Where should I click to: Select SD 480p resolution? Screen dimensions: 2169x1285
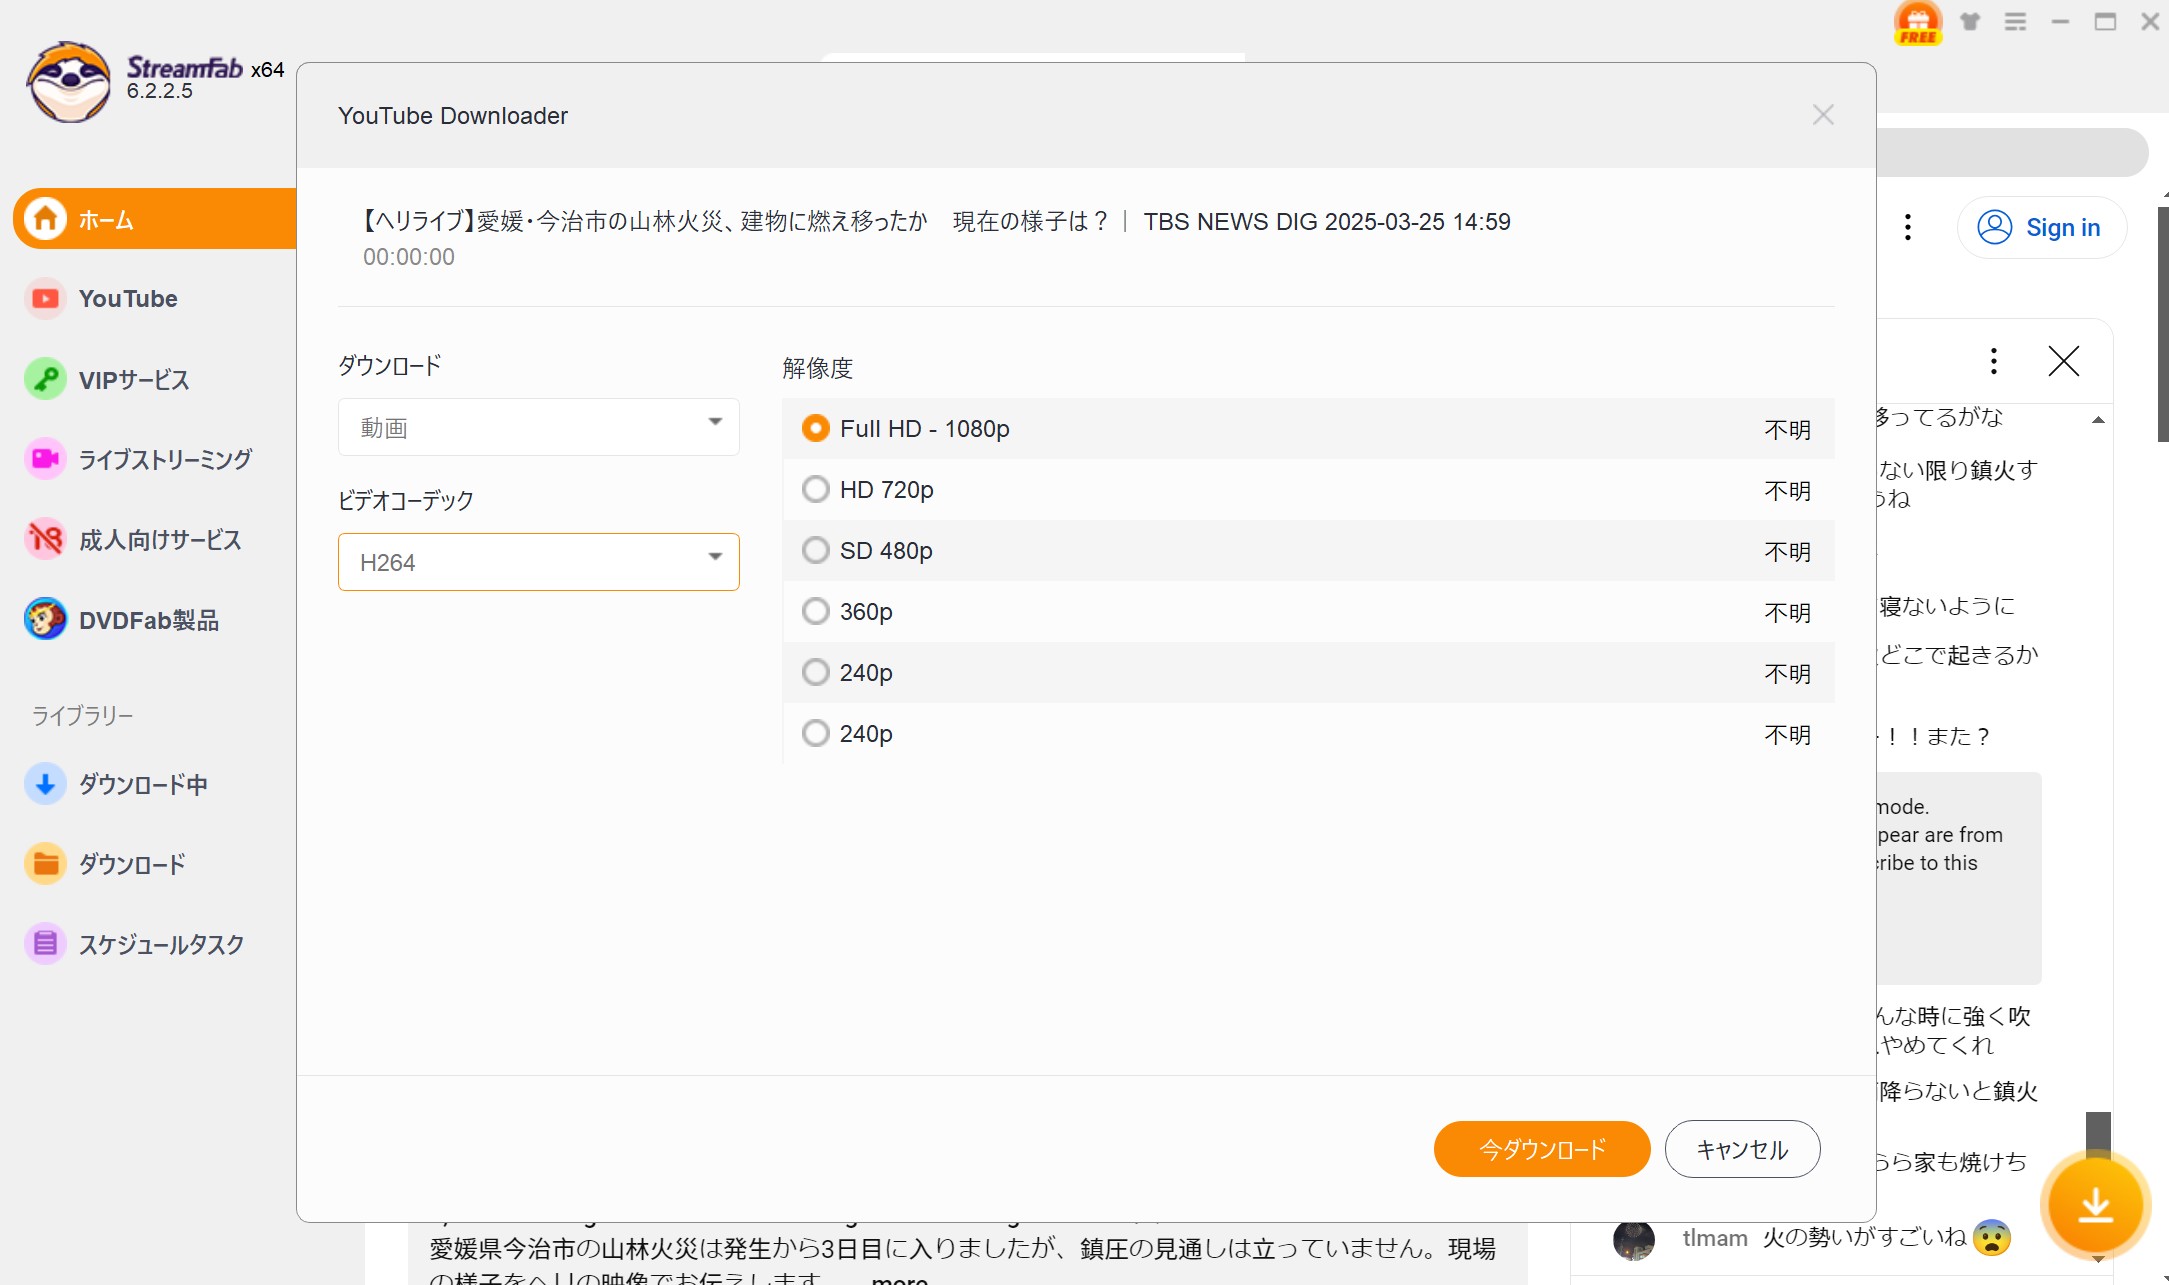point(1308,551)
